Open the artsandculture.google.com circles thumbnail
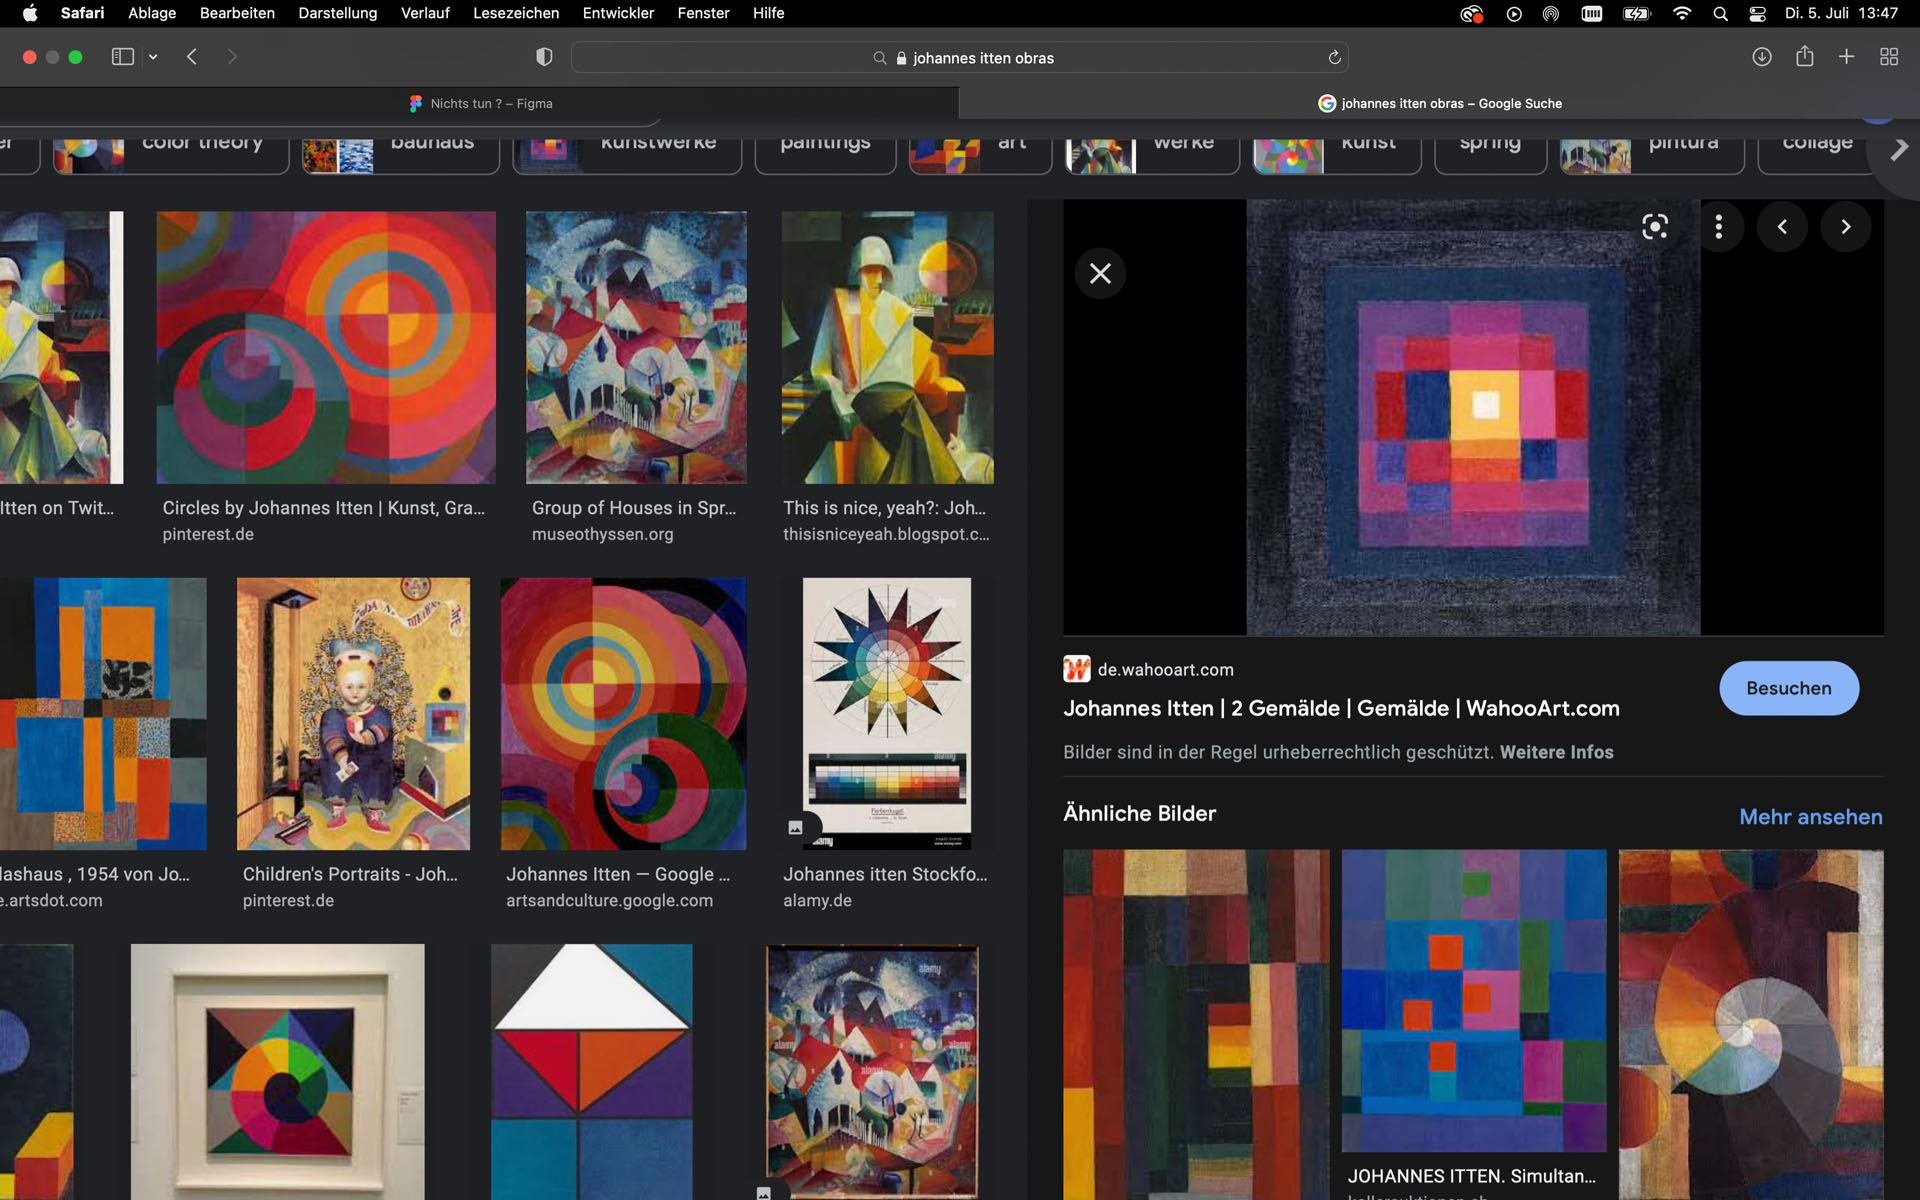The height and width of the screenshot is (1200, 1920). pyautogui.click(x=623, y=714)
